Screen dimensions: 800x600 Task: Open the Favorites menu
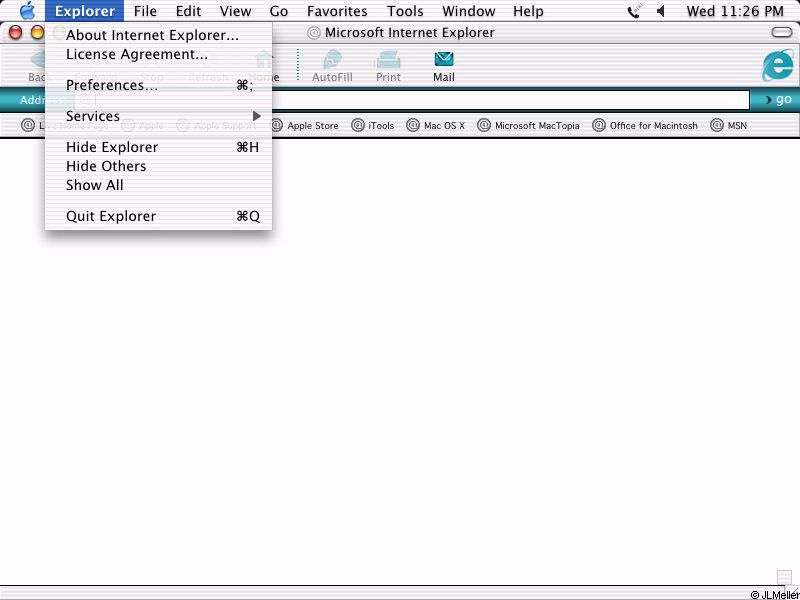click(337, 11)
